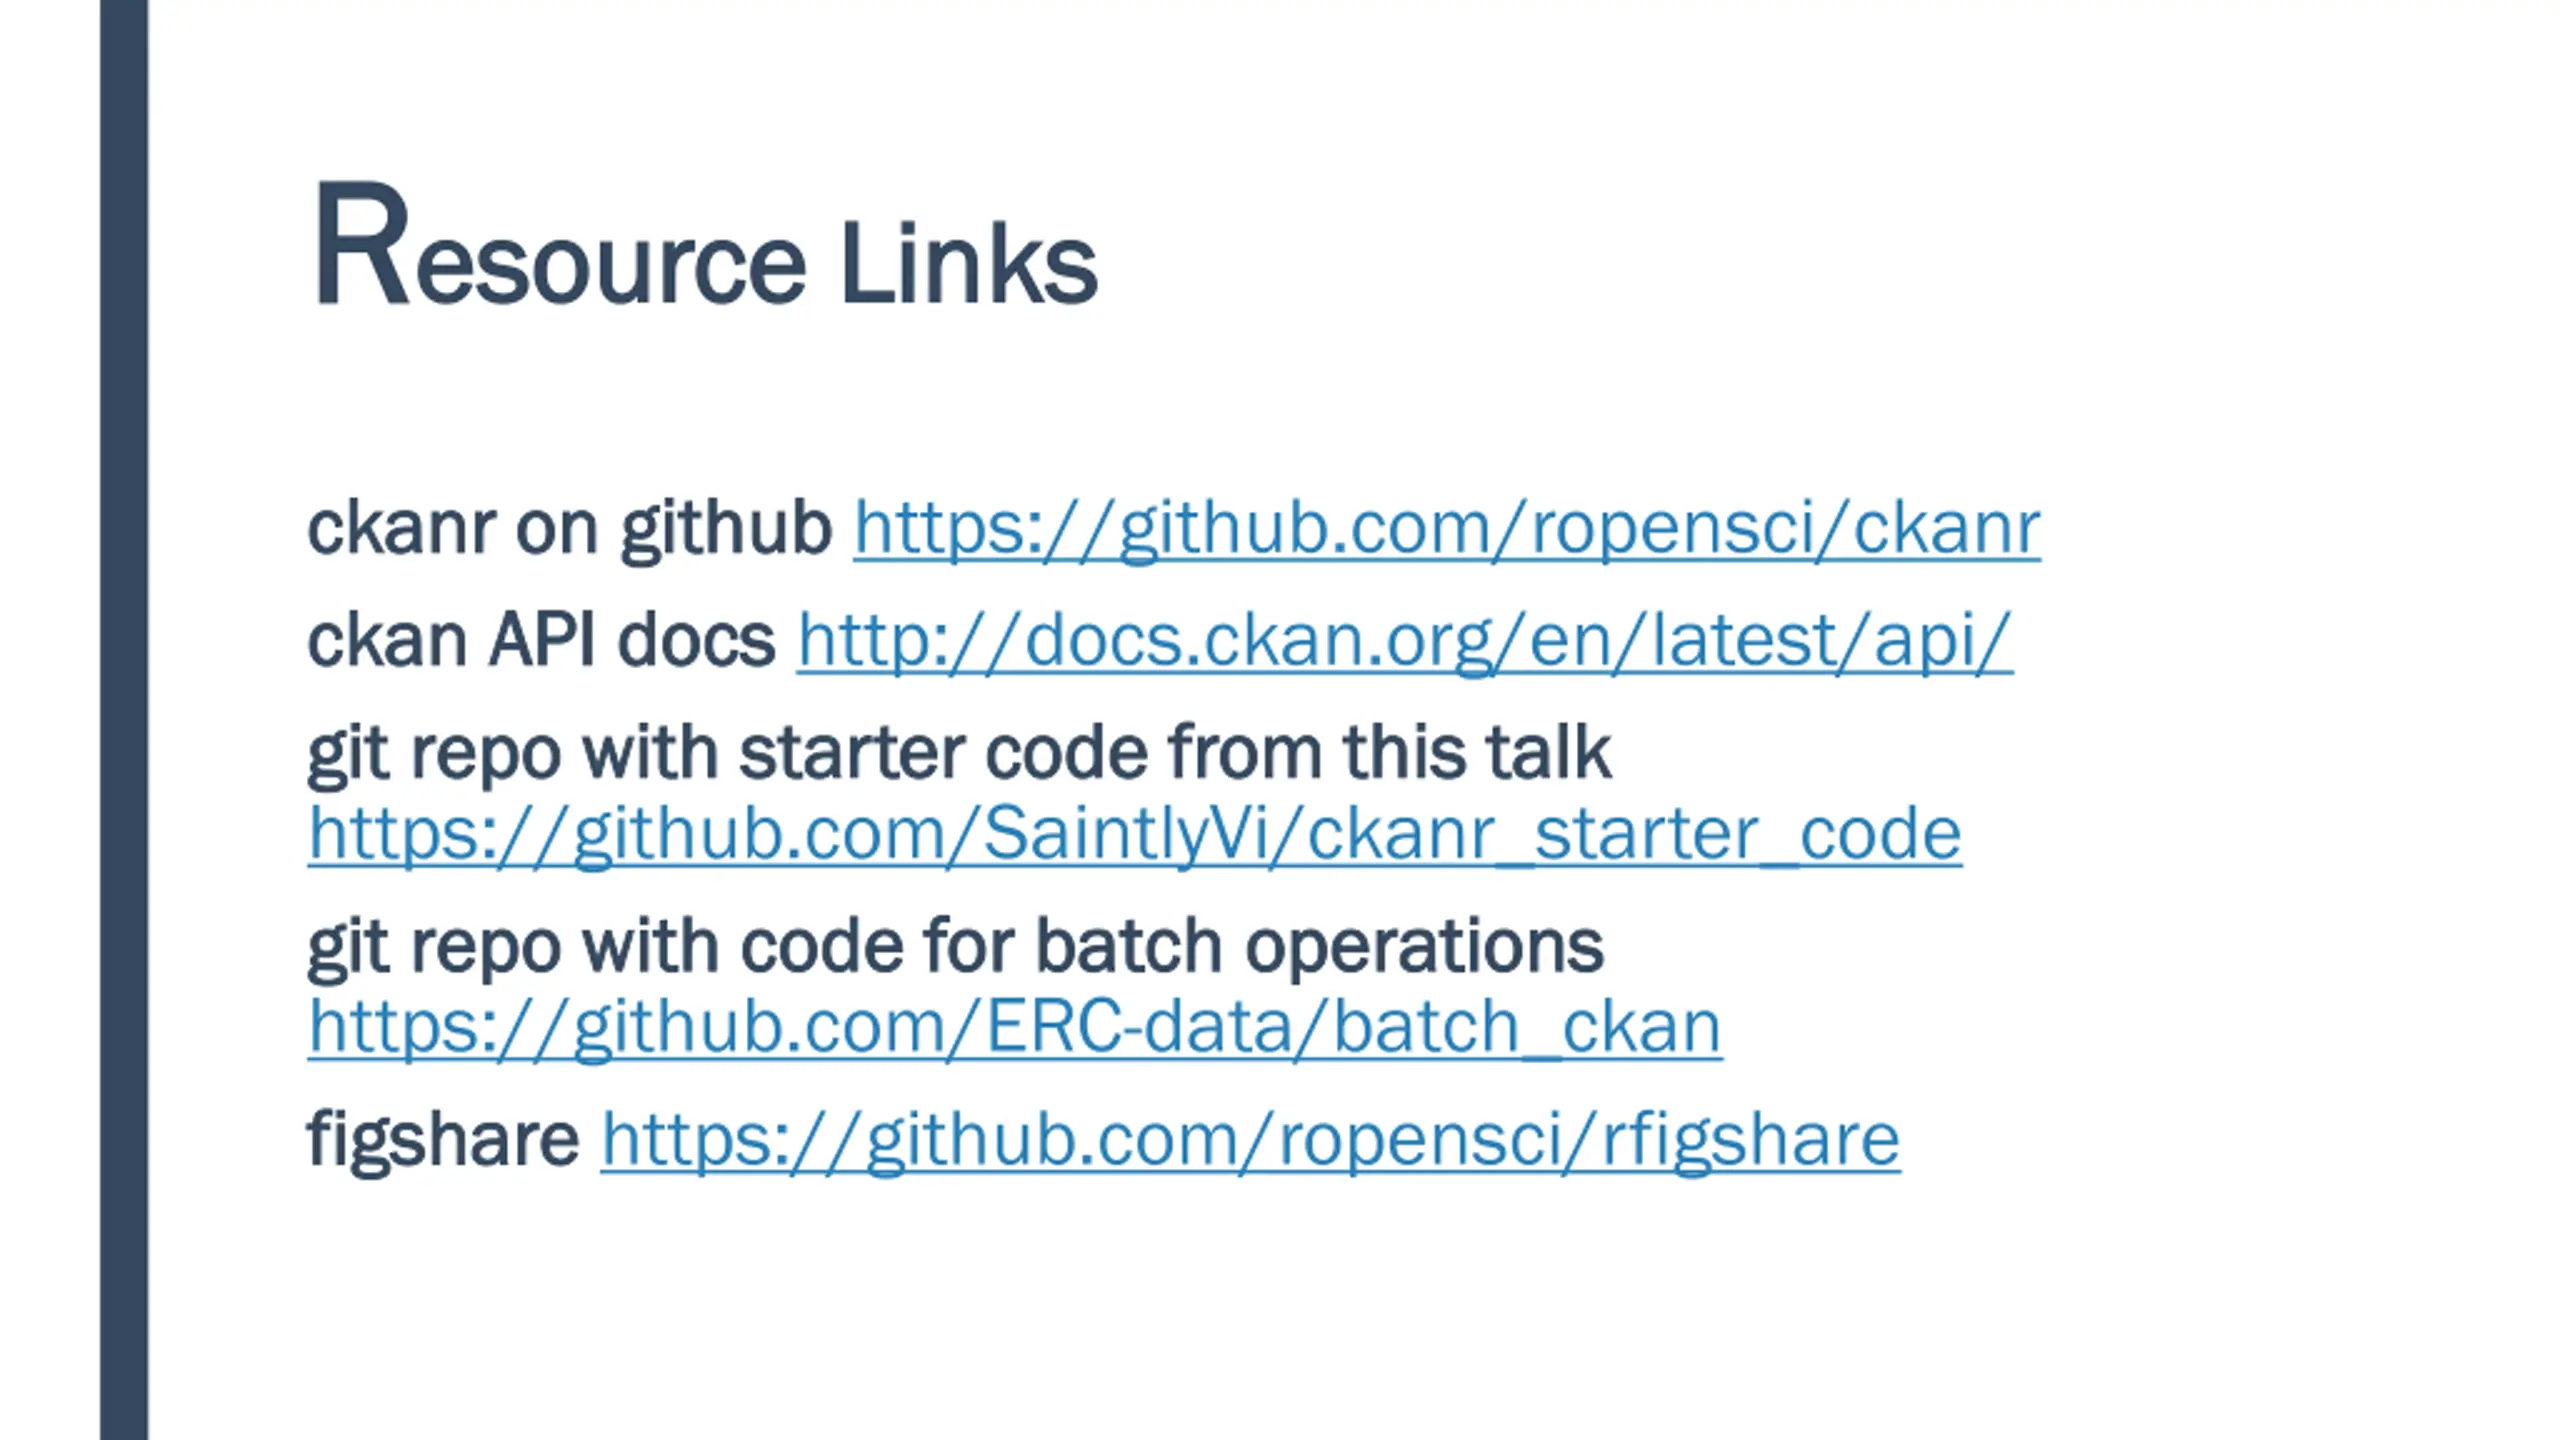Click the word 'operations' in batch line
Viewport: 2560px width, 1440px height.
click(x=1424, y=946)
